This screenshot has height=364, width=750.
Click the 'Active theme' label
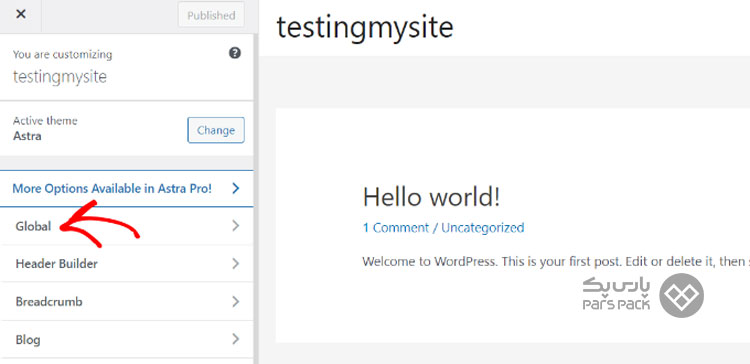[45, 121]
